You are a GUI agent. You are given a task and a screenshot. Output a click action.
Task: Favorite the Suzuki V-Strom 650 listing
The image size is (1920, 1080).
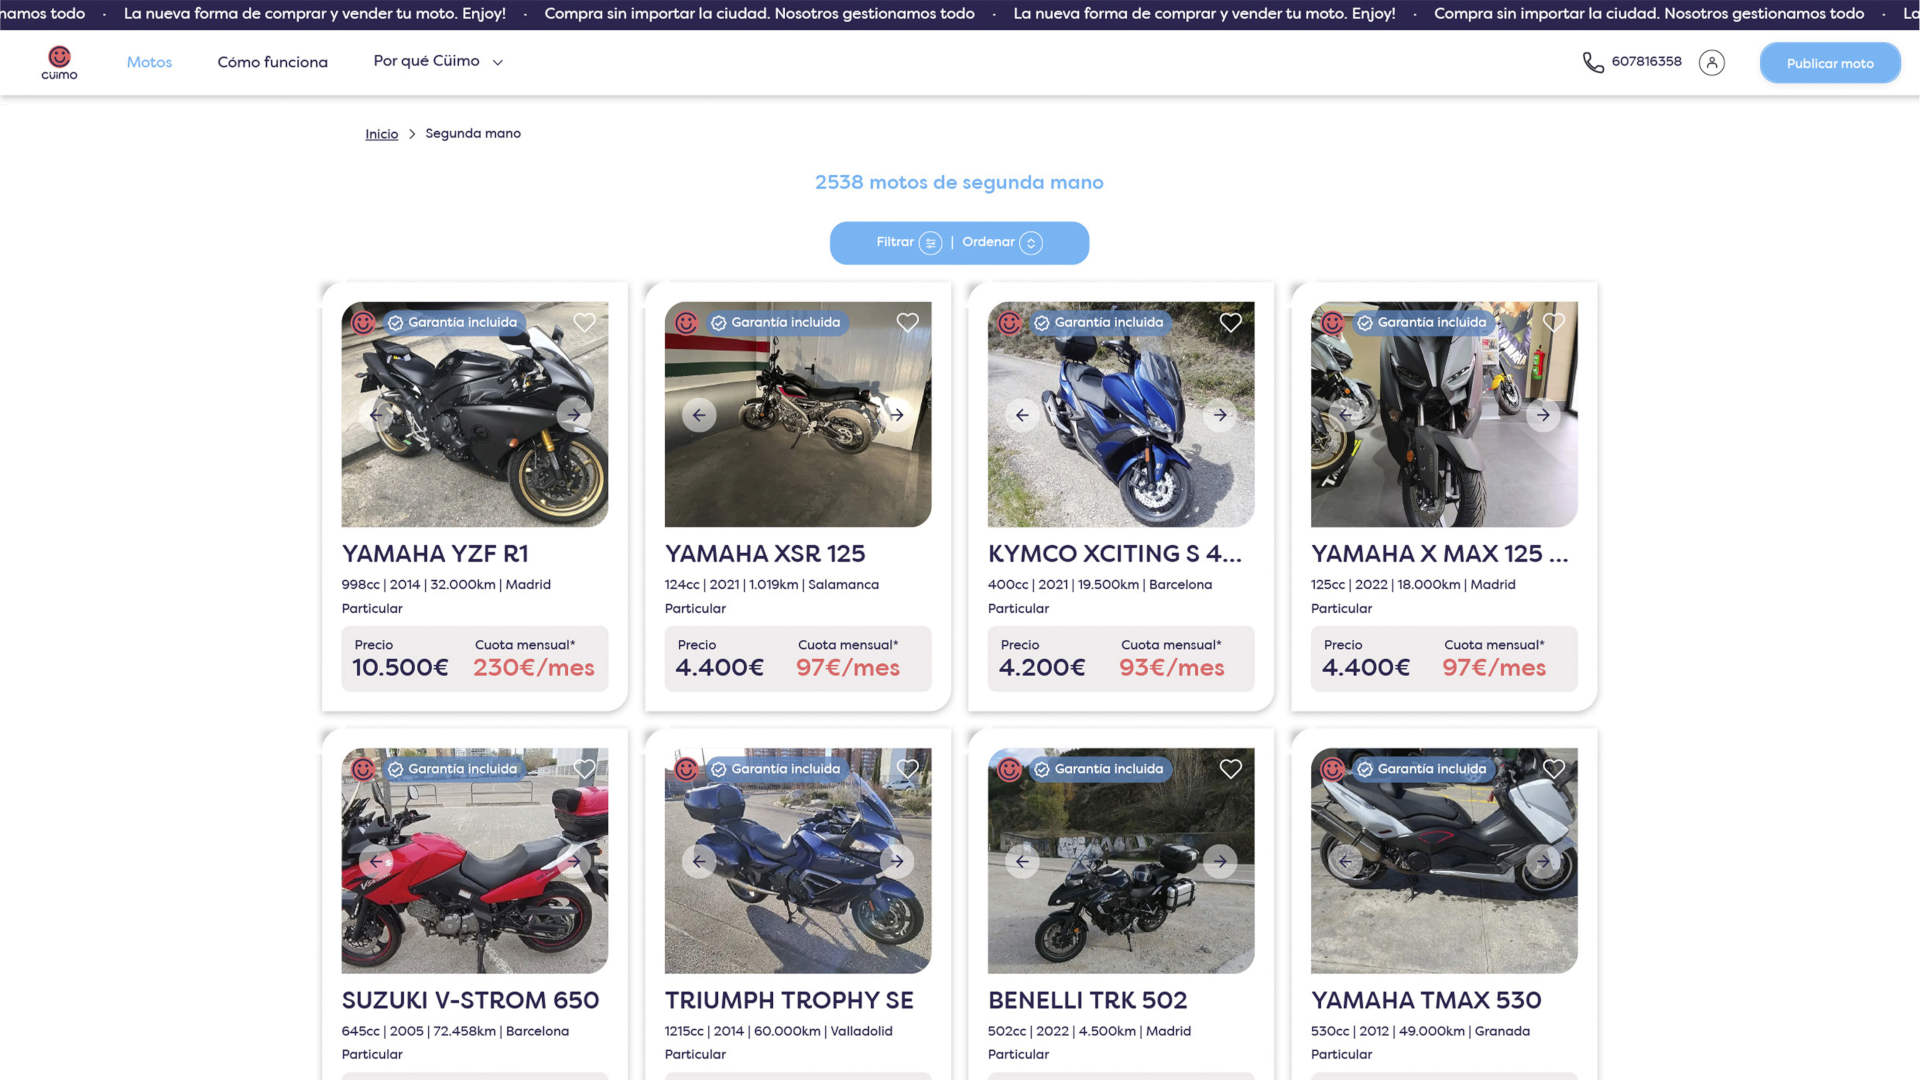tap(585, 769)
